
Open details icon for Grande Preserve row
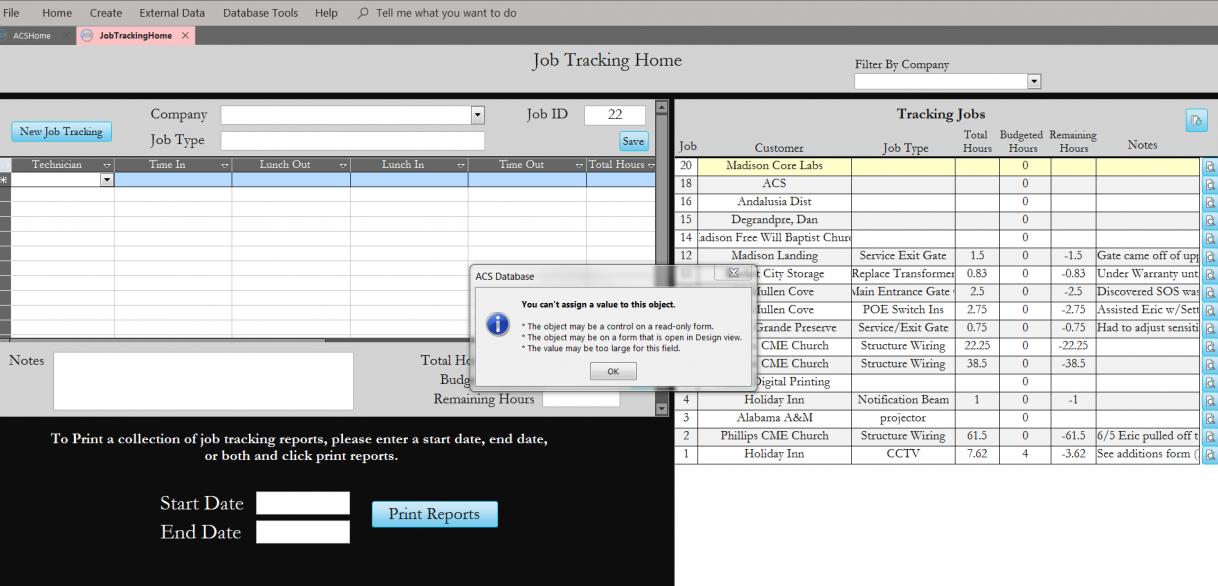(x=1210, y=328)
